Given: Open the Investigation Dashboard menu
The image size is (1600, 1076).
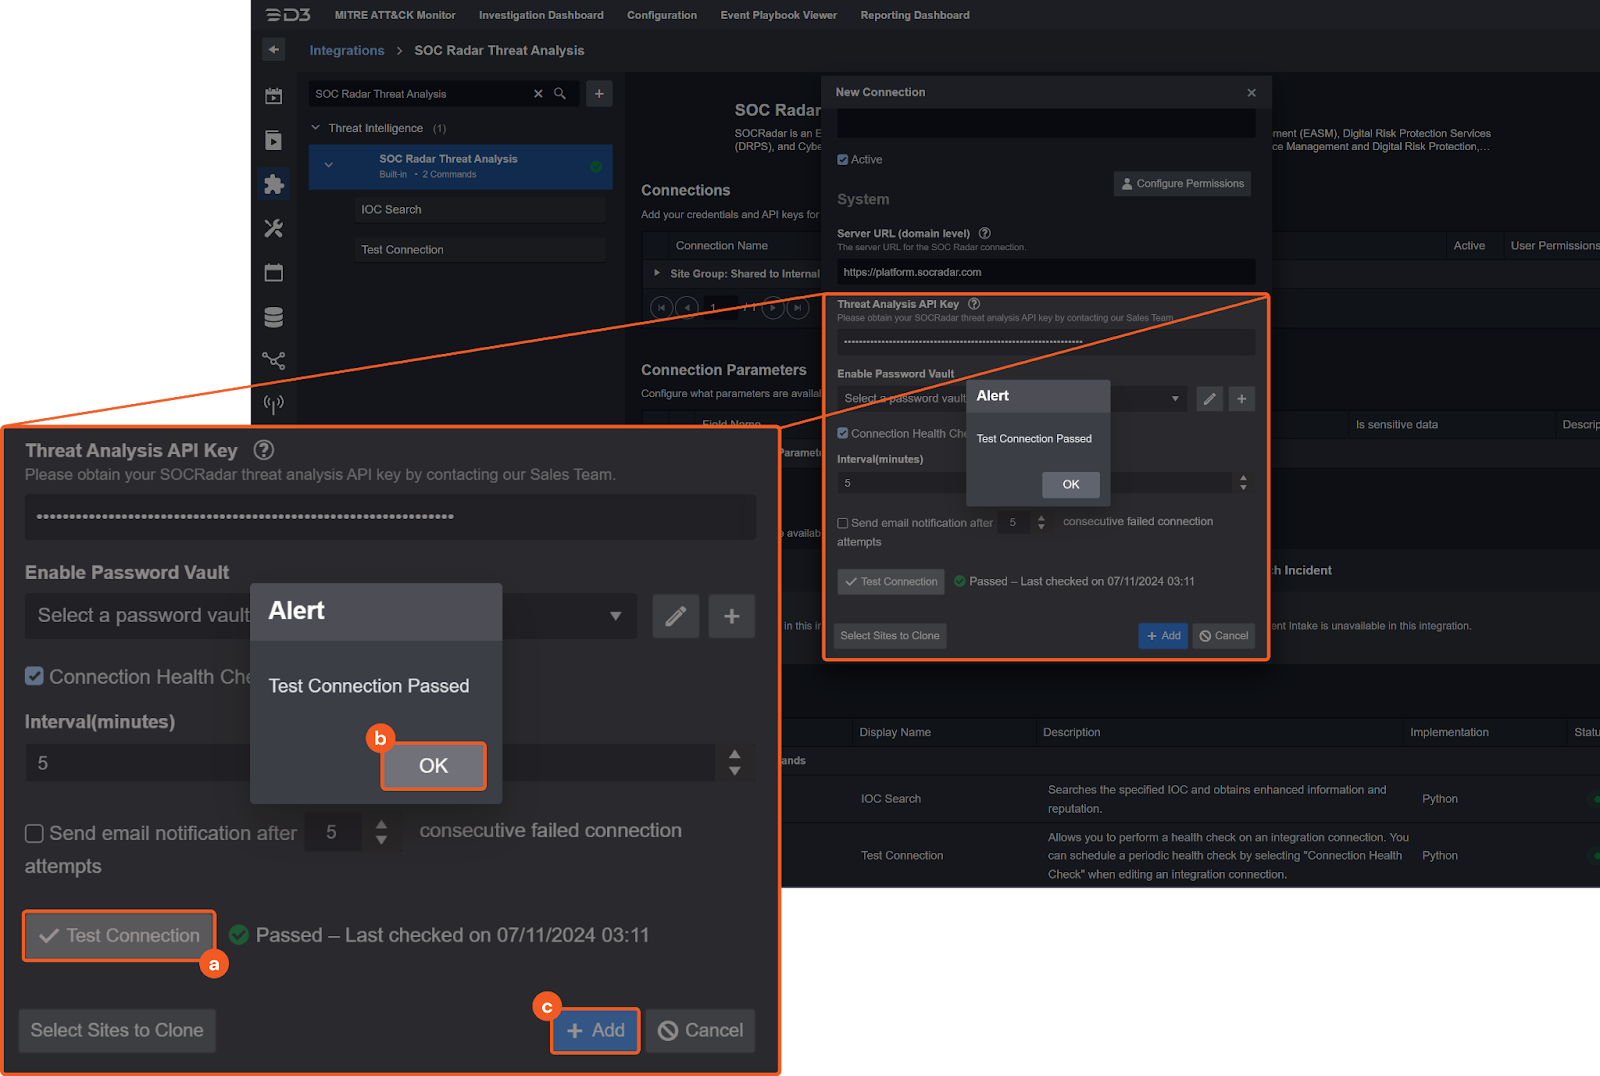Looking at the screenshot, I should 541,15.
